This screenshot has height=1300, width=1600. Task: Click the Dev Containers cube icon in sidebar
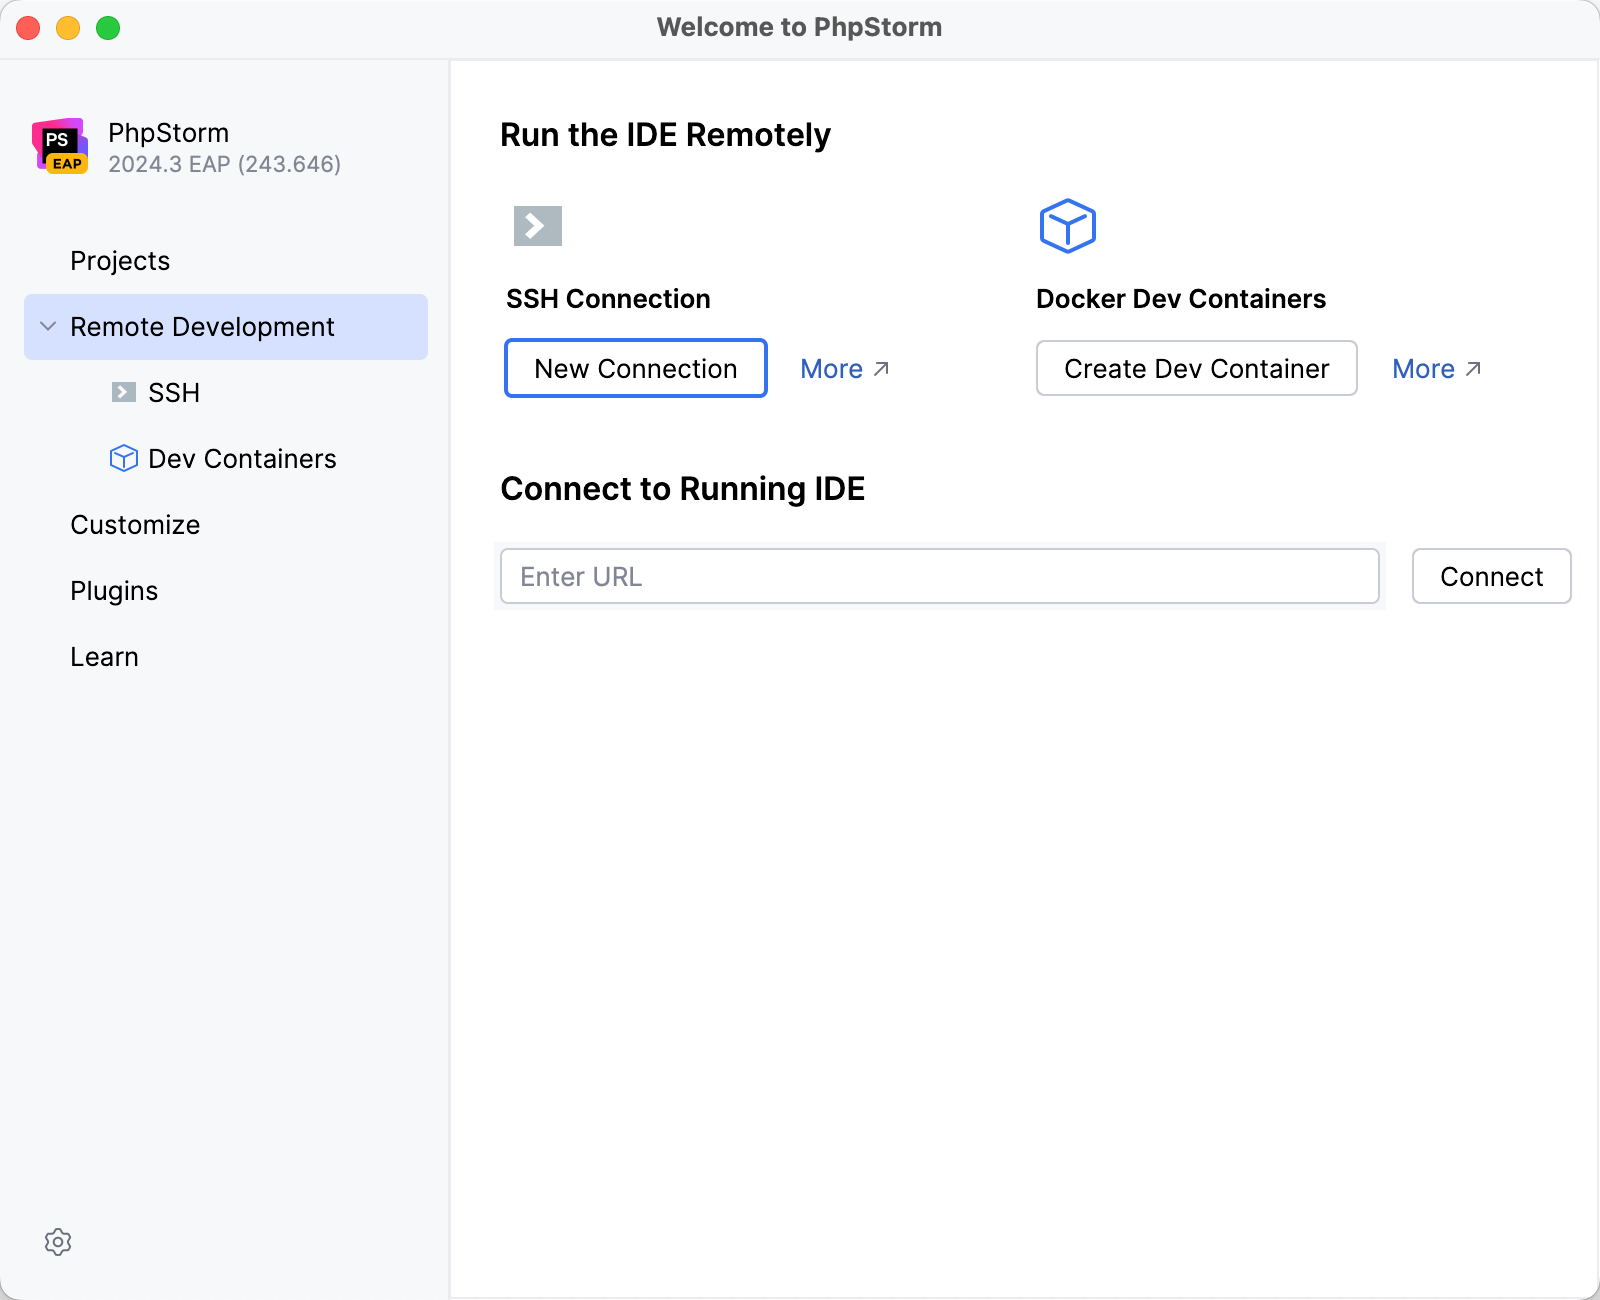[122, 458]
